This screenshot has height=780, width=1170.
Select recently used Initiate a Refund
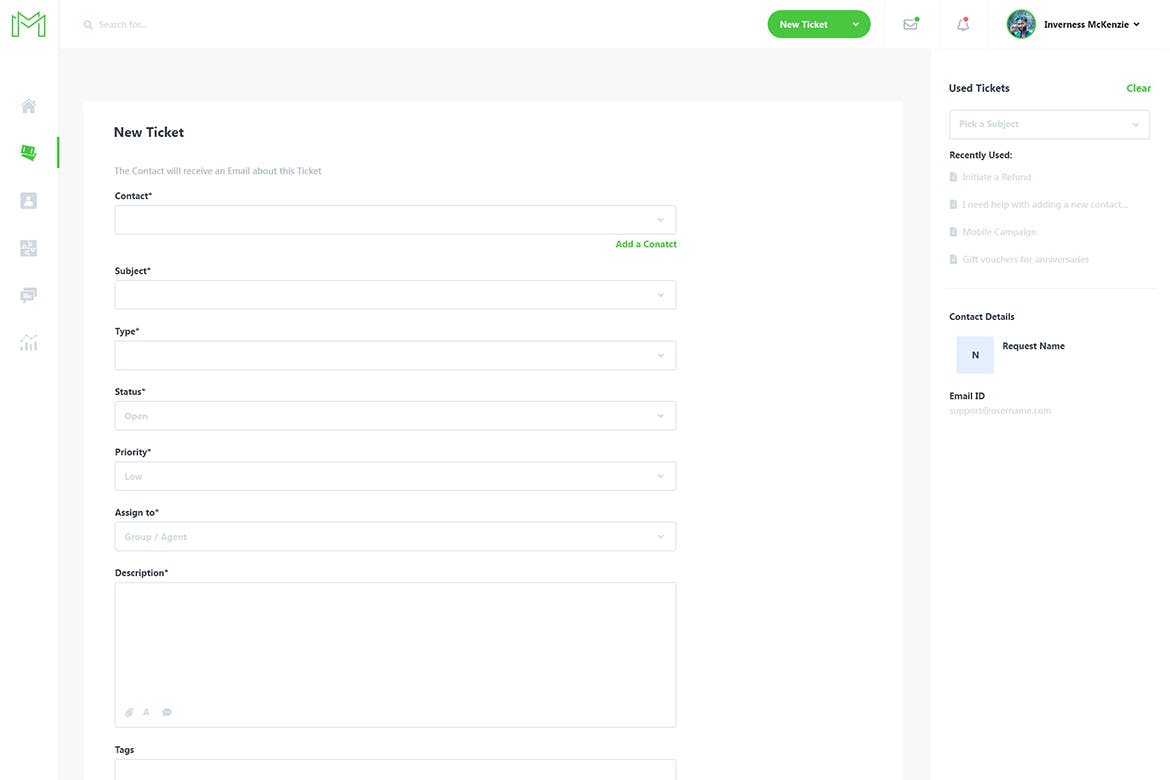pyautogui.click(x=996, y=177)
